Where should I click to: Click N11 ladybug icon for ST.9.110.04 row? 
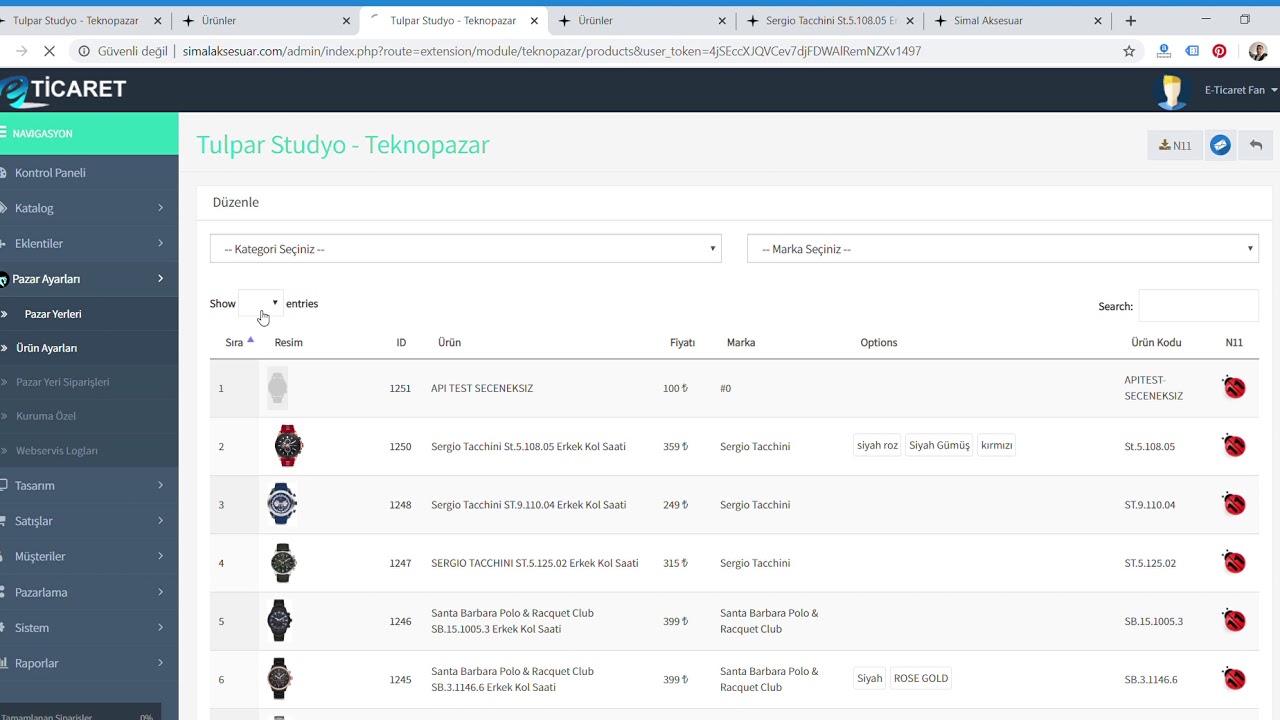click(1234, 503)
